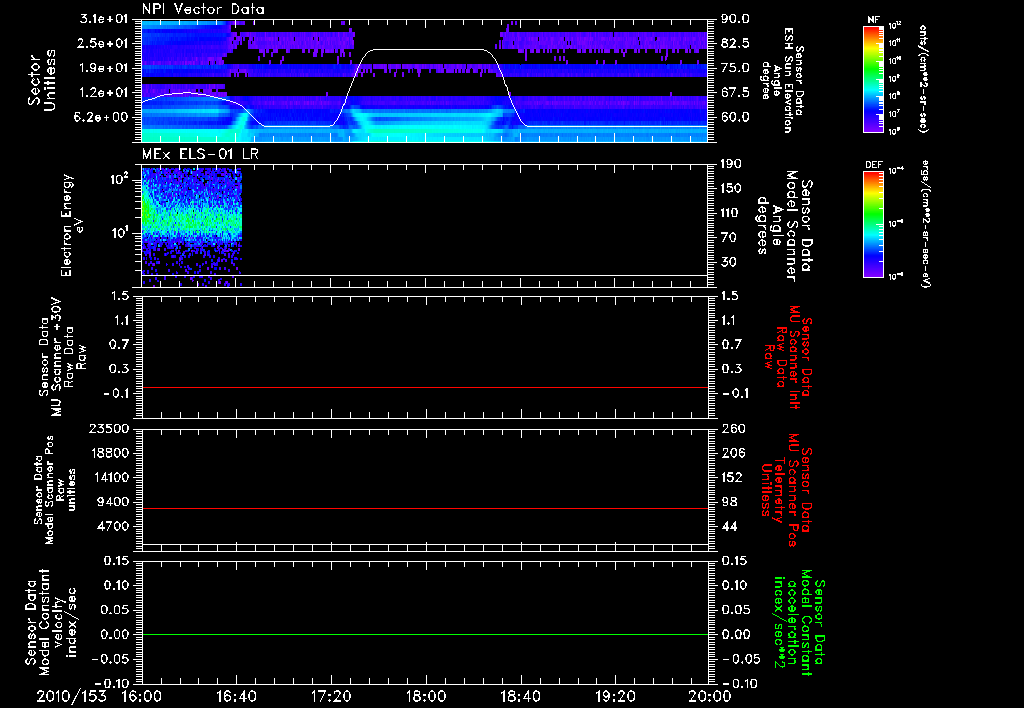
Task: Click the "44" telemetry tick value
Action: [x=729, y=527]
